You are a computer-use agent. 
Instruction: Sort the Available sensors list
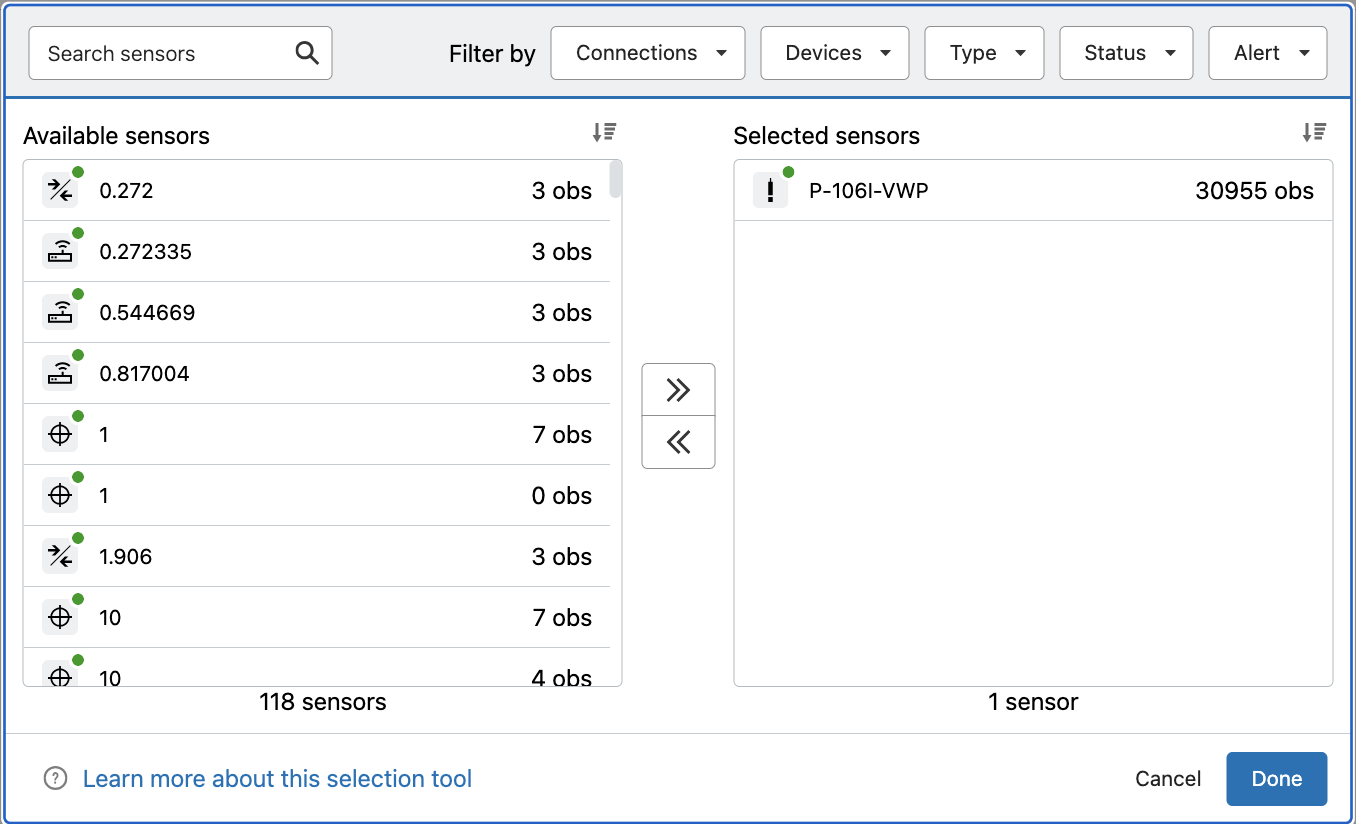(x=604, y=132)
